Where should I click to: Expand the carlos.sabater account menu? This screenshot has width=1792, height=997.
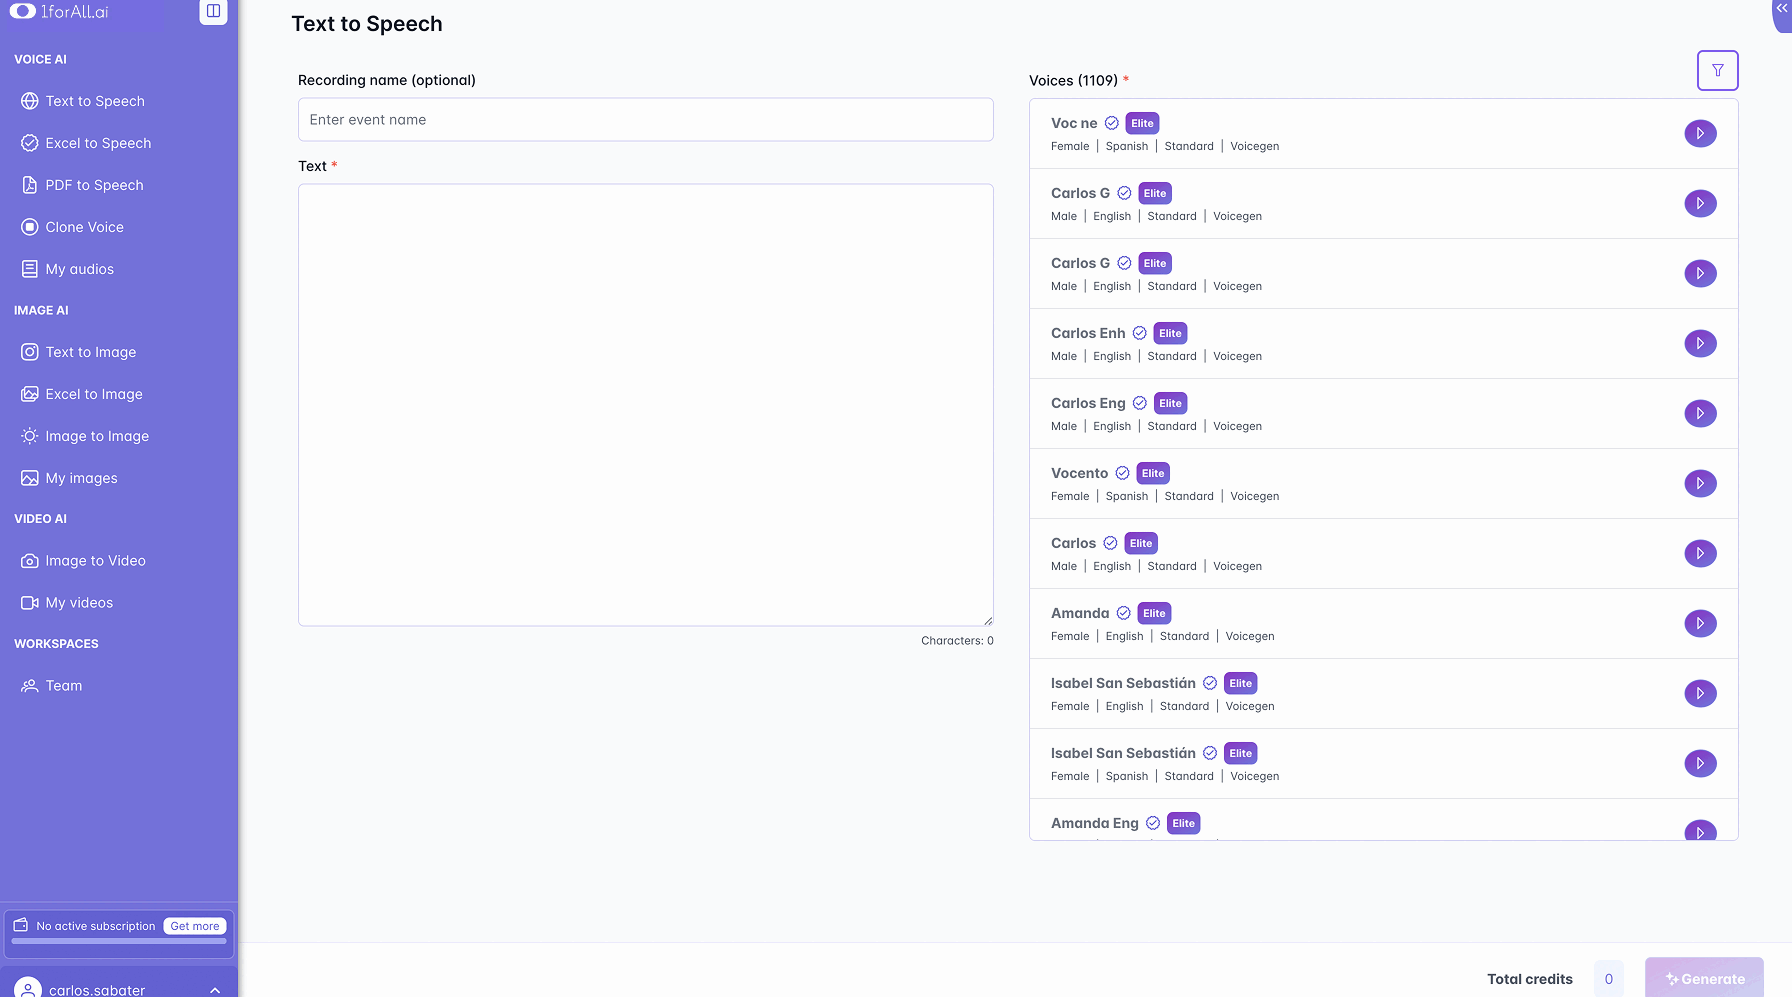(x=214, y=990)
